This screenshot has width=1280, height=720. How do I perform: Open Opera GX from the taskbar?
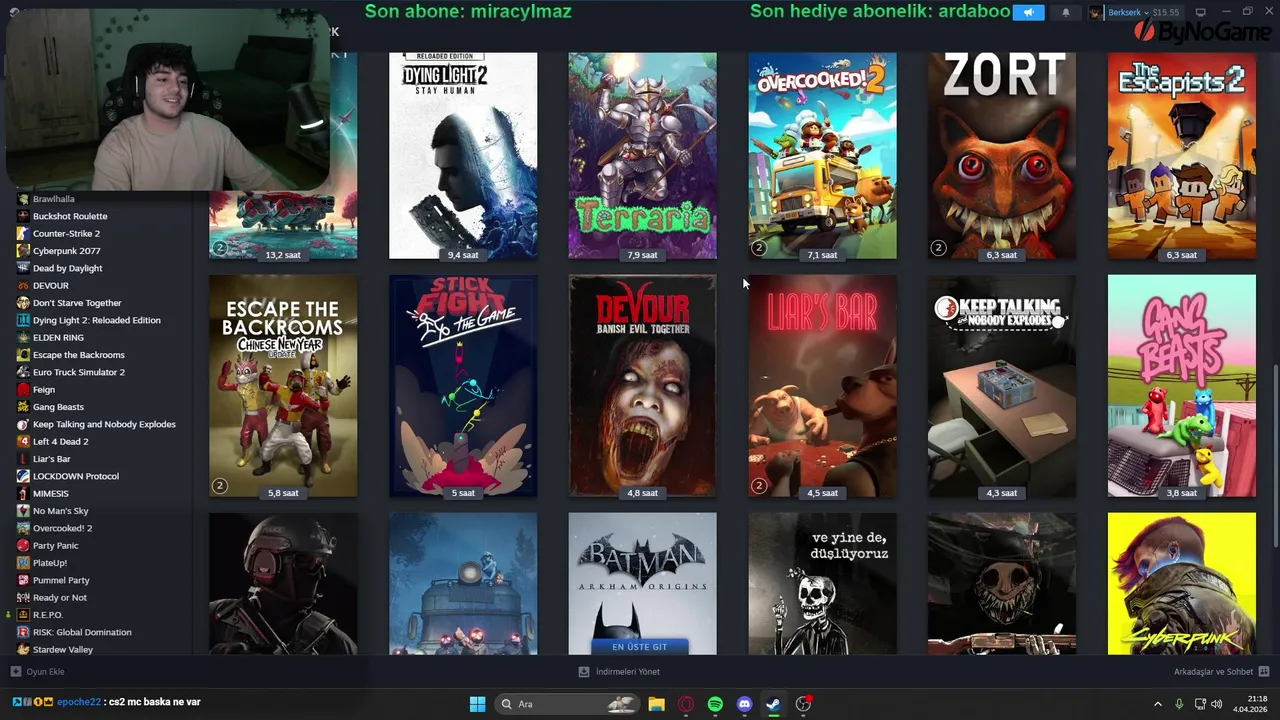click(x=685, y=704)
